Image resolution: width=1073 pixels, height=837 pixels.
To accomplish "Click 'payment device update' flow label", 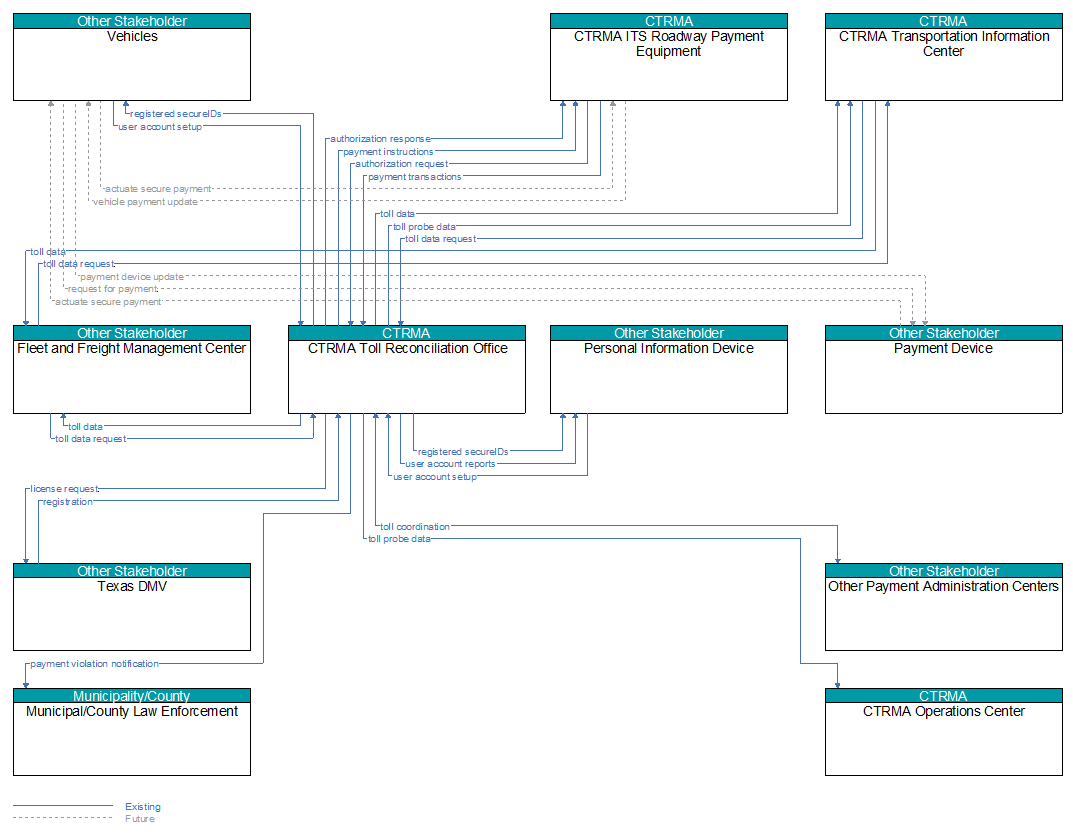I will [x=131, y=277].
